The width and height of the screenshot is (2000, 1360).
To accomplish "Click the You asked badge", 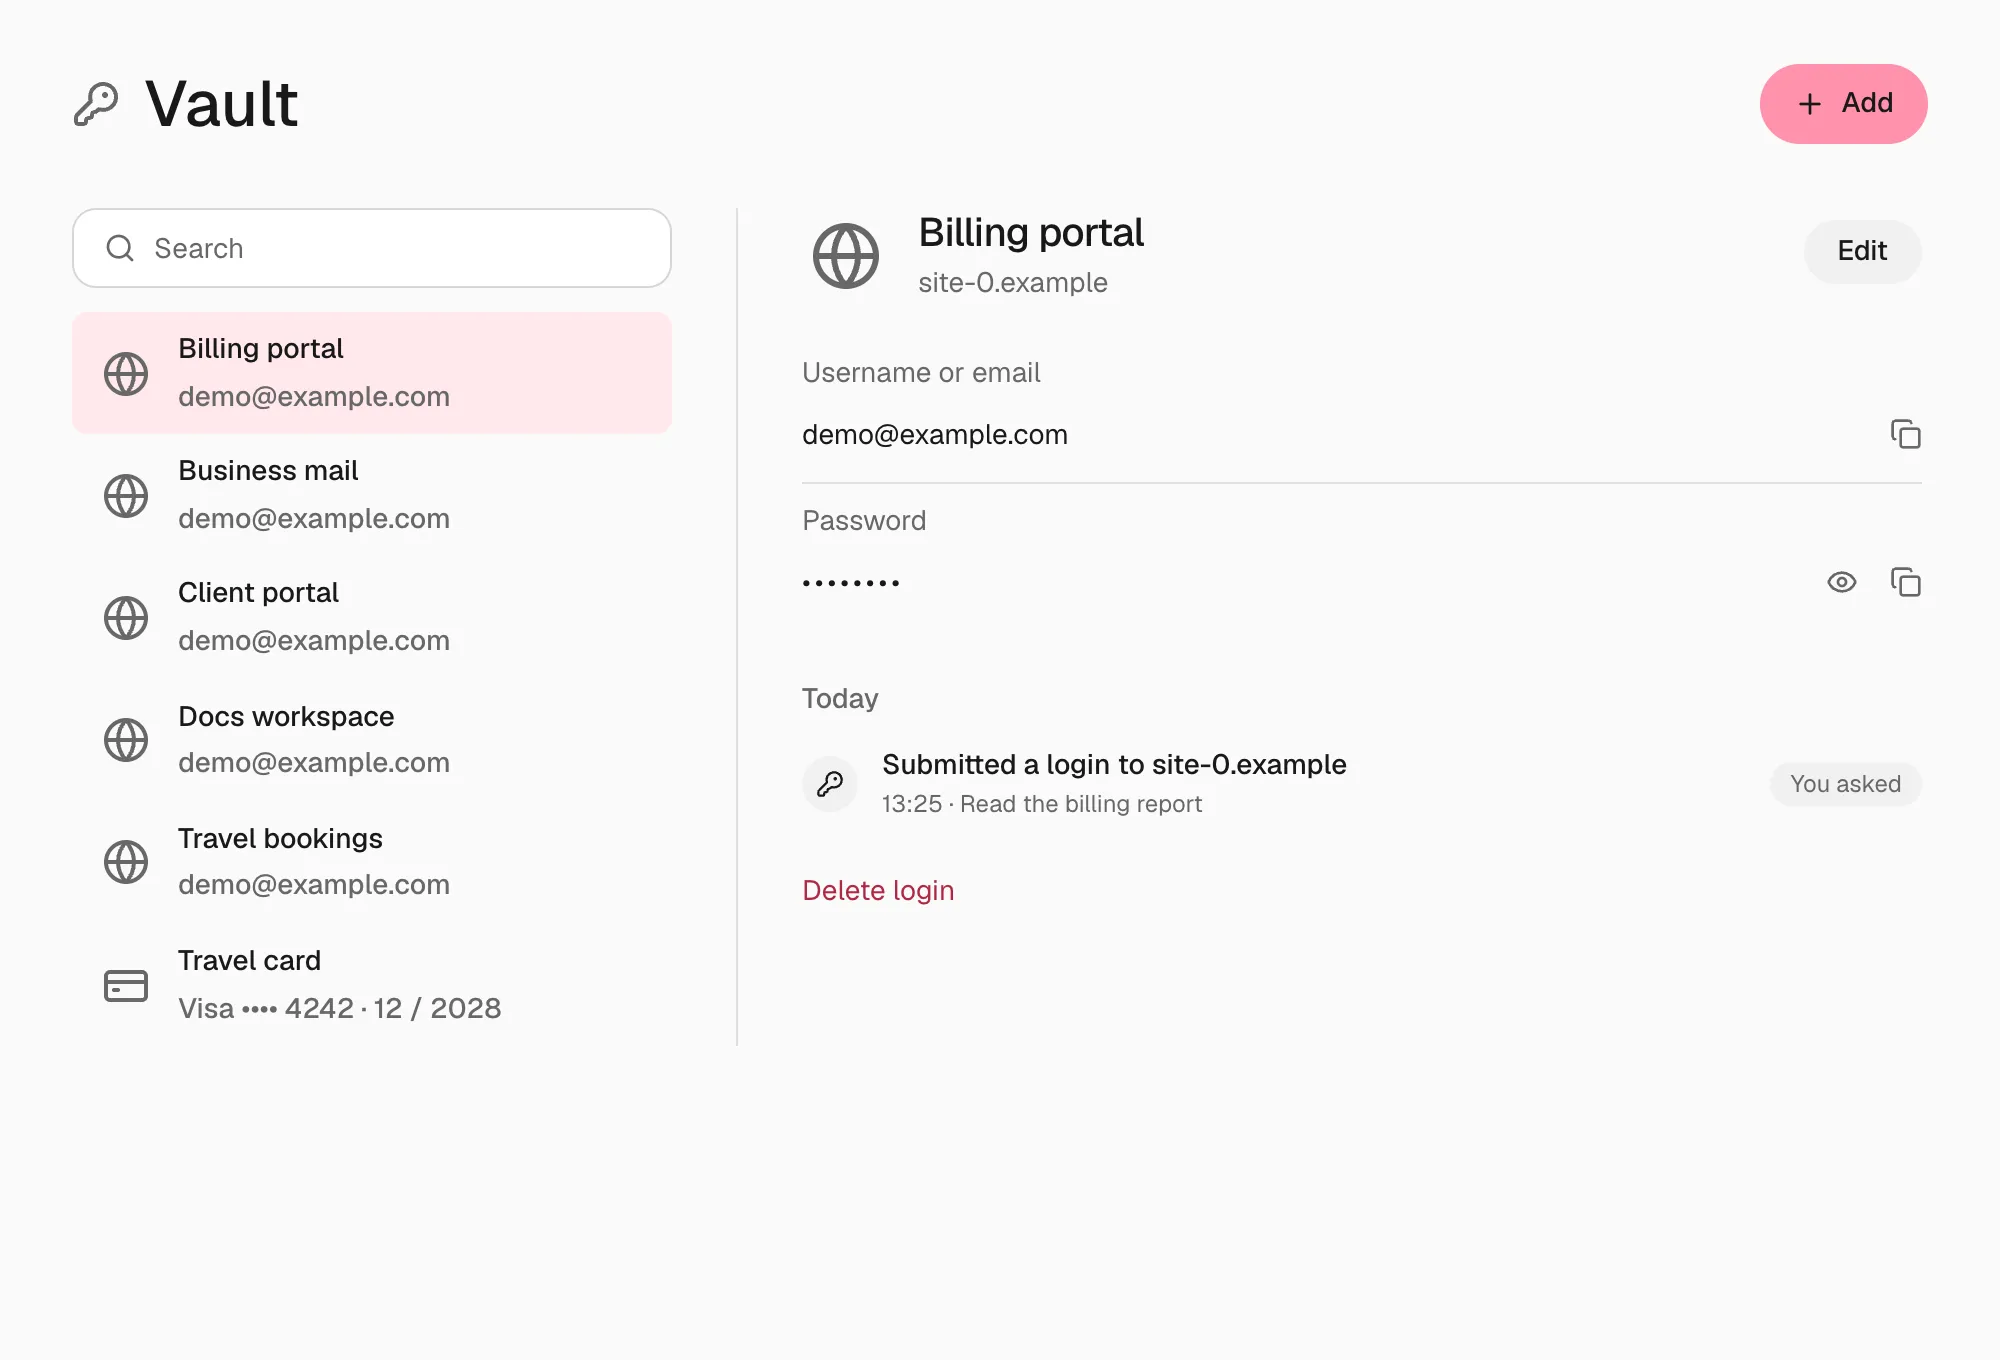I will tap(1845, 784).
